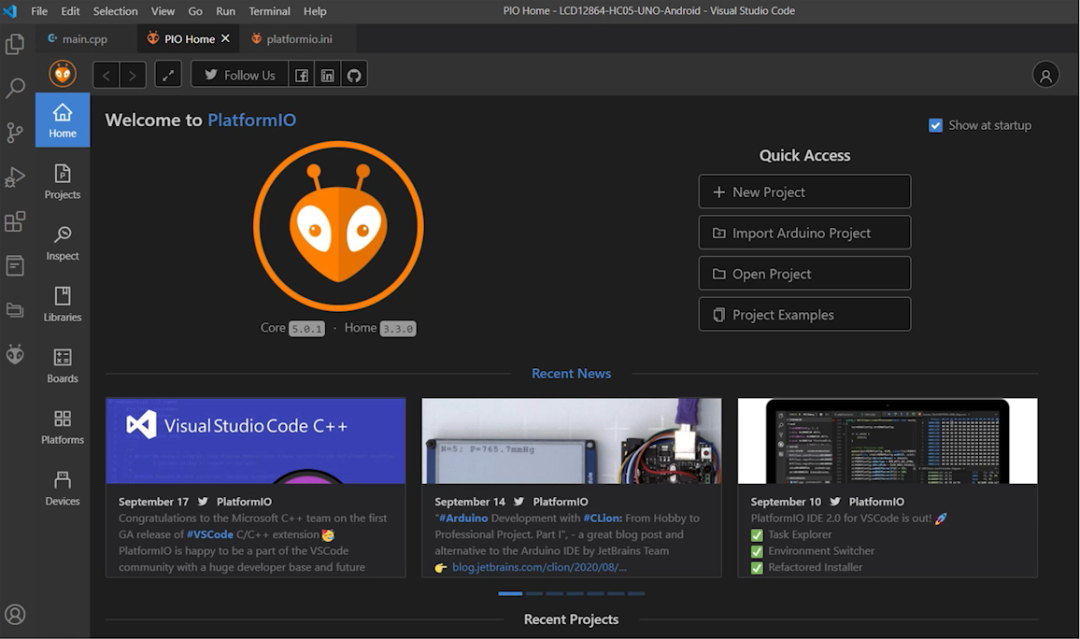This screenshot has height=639, width=1080.
Task: Browse Project Examples
Action: tap(804, 315)
